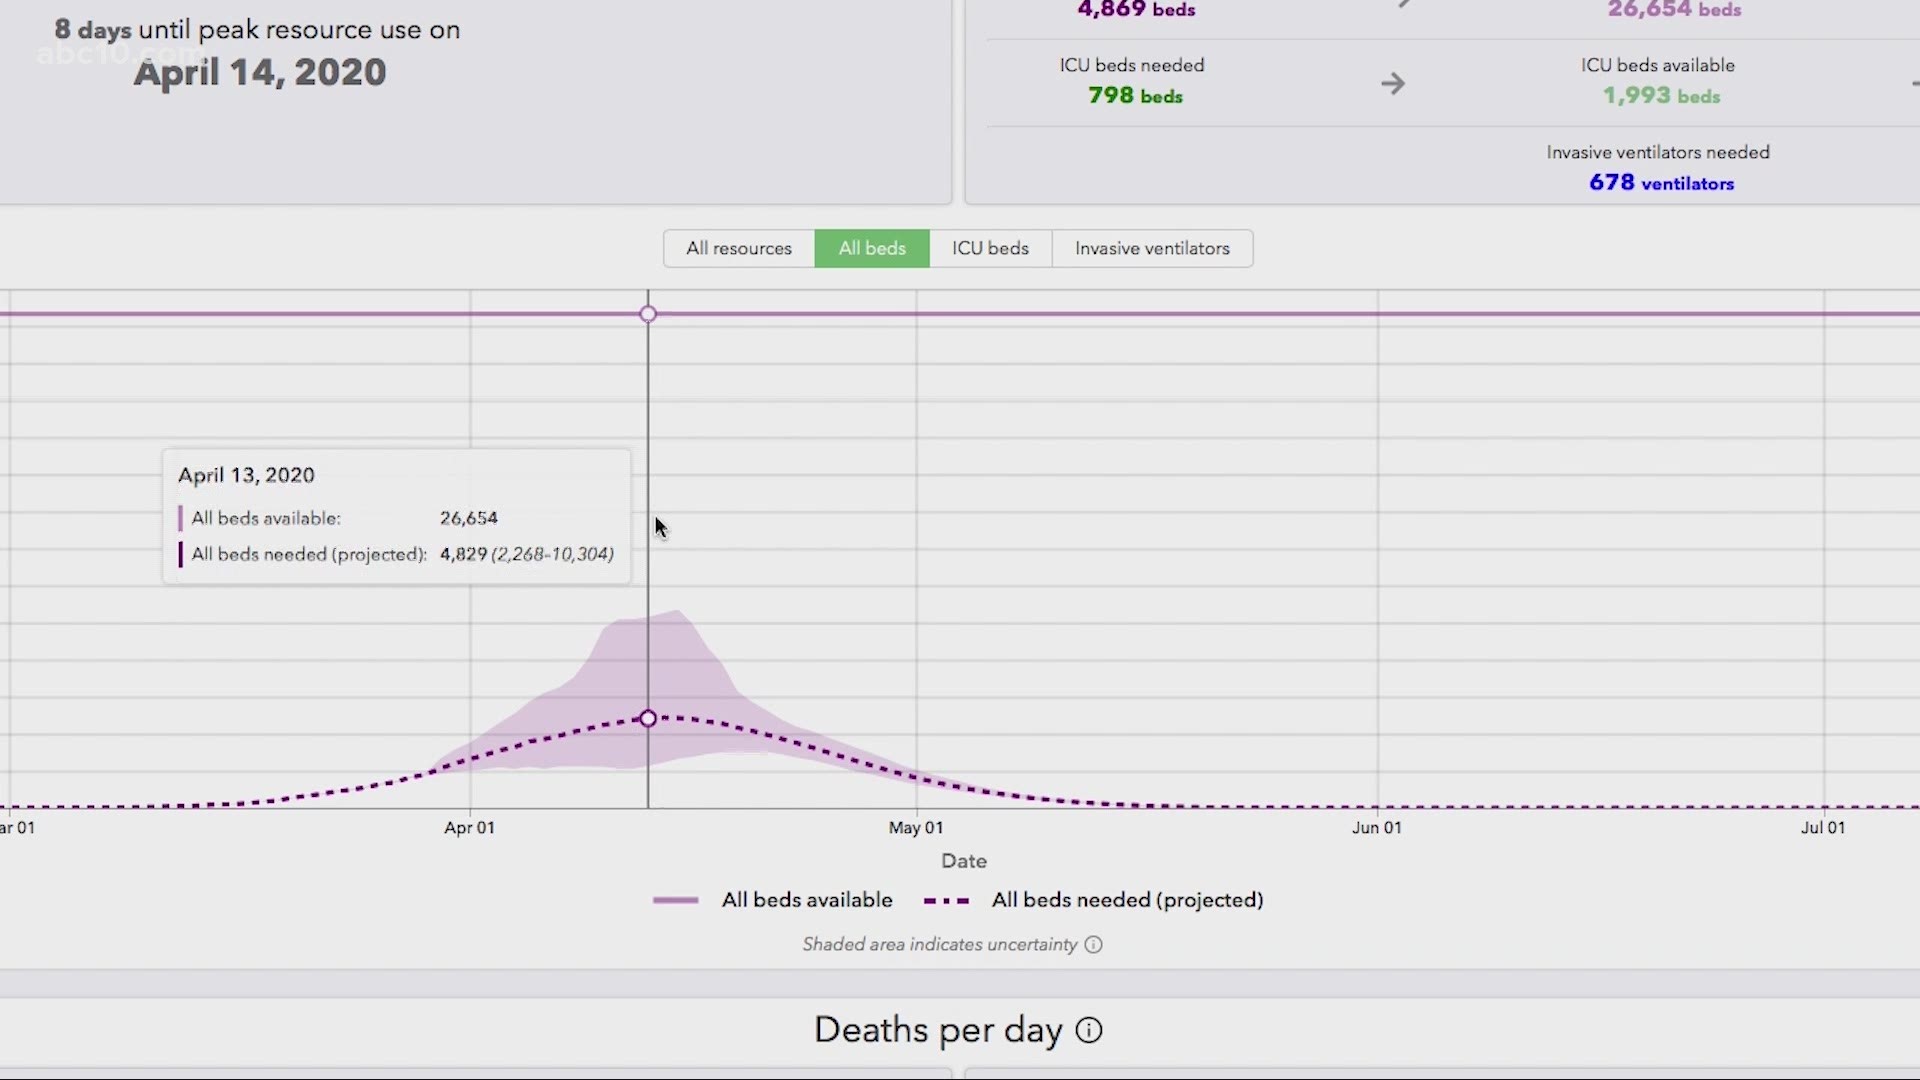
Task: Click tooltip projected value 4,829
Action: click(x=463, y=554)
